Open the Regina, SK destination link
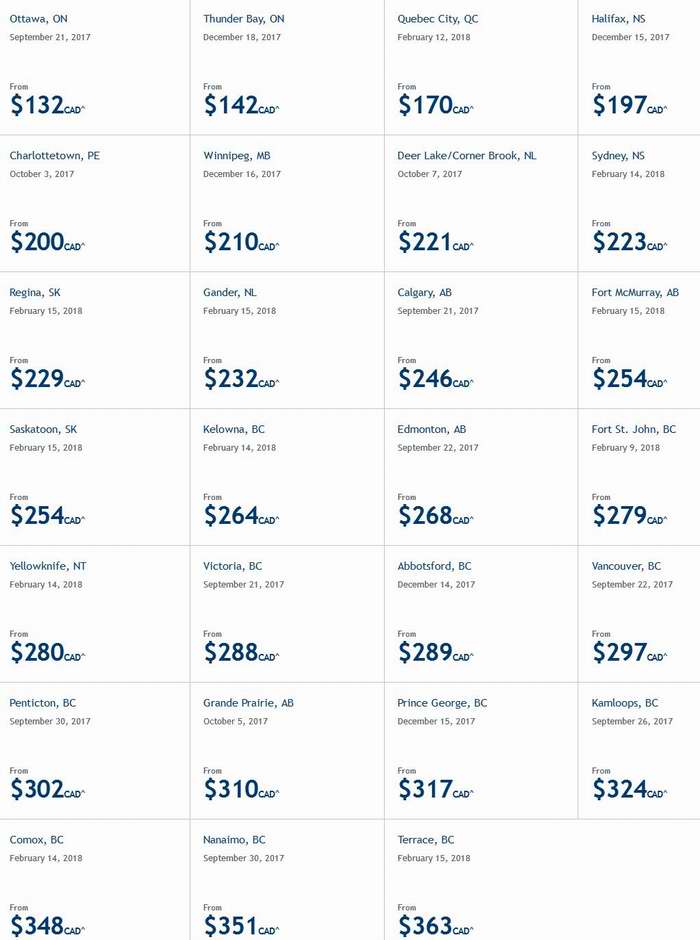The height and width of the screenshot is (940, 700). pos(35,293)
